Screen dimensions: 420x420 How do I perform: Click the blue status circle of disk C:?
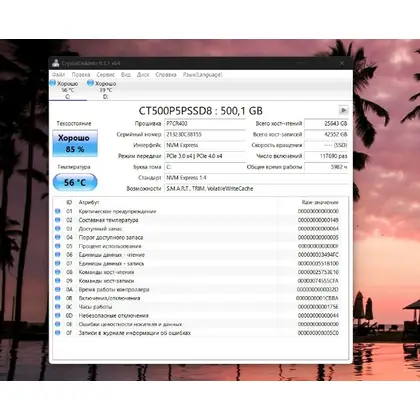(x=53, y=83)
